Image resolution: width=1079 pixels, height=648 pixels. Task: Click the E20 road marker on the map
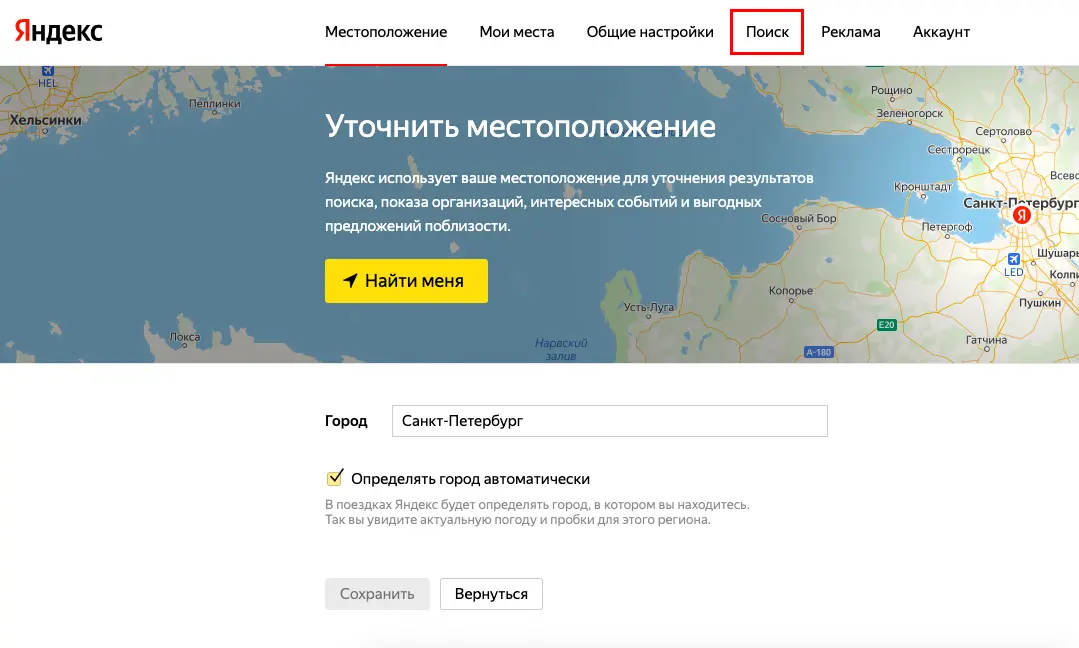(886, 325)
